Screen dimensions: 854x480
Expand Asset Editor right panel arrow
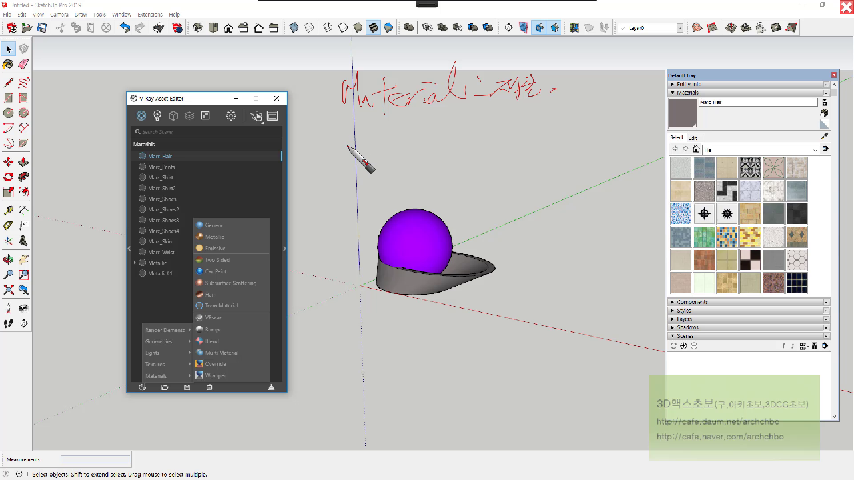(x=284, y=249)
